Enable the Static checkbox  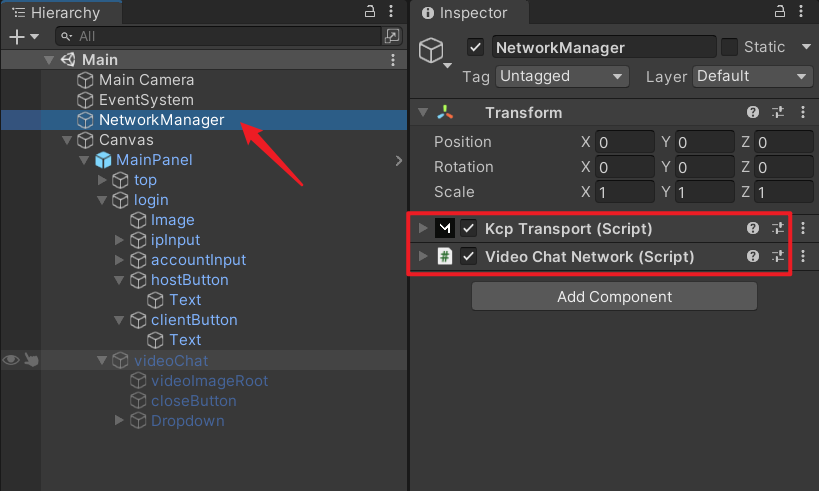(x=729, y=47)
